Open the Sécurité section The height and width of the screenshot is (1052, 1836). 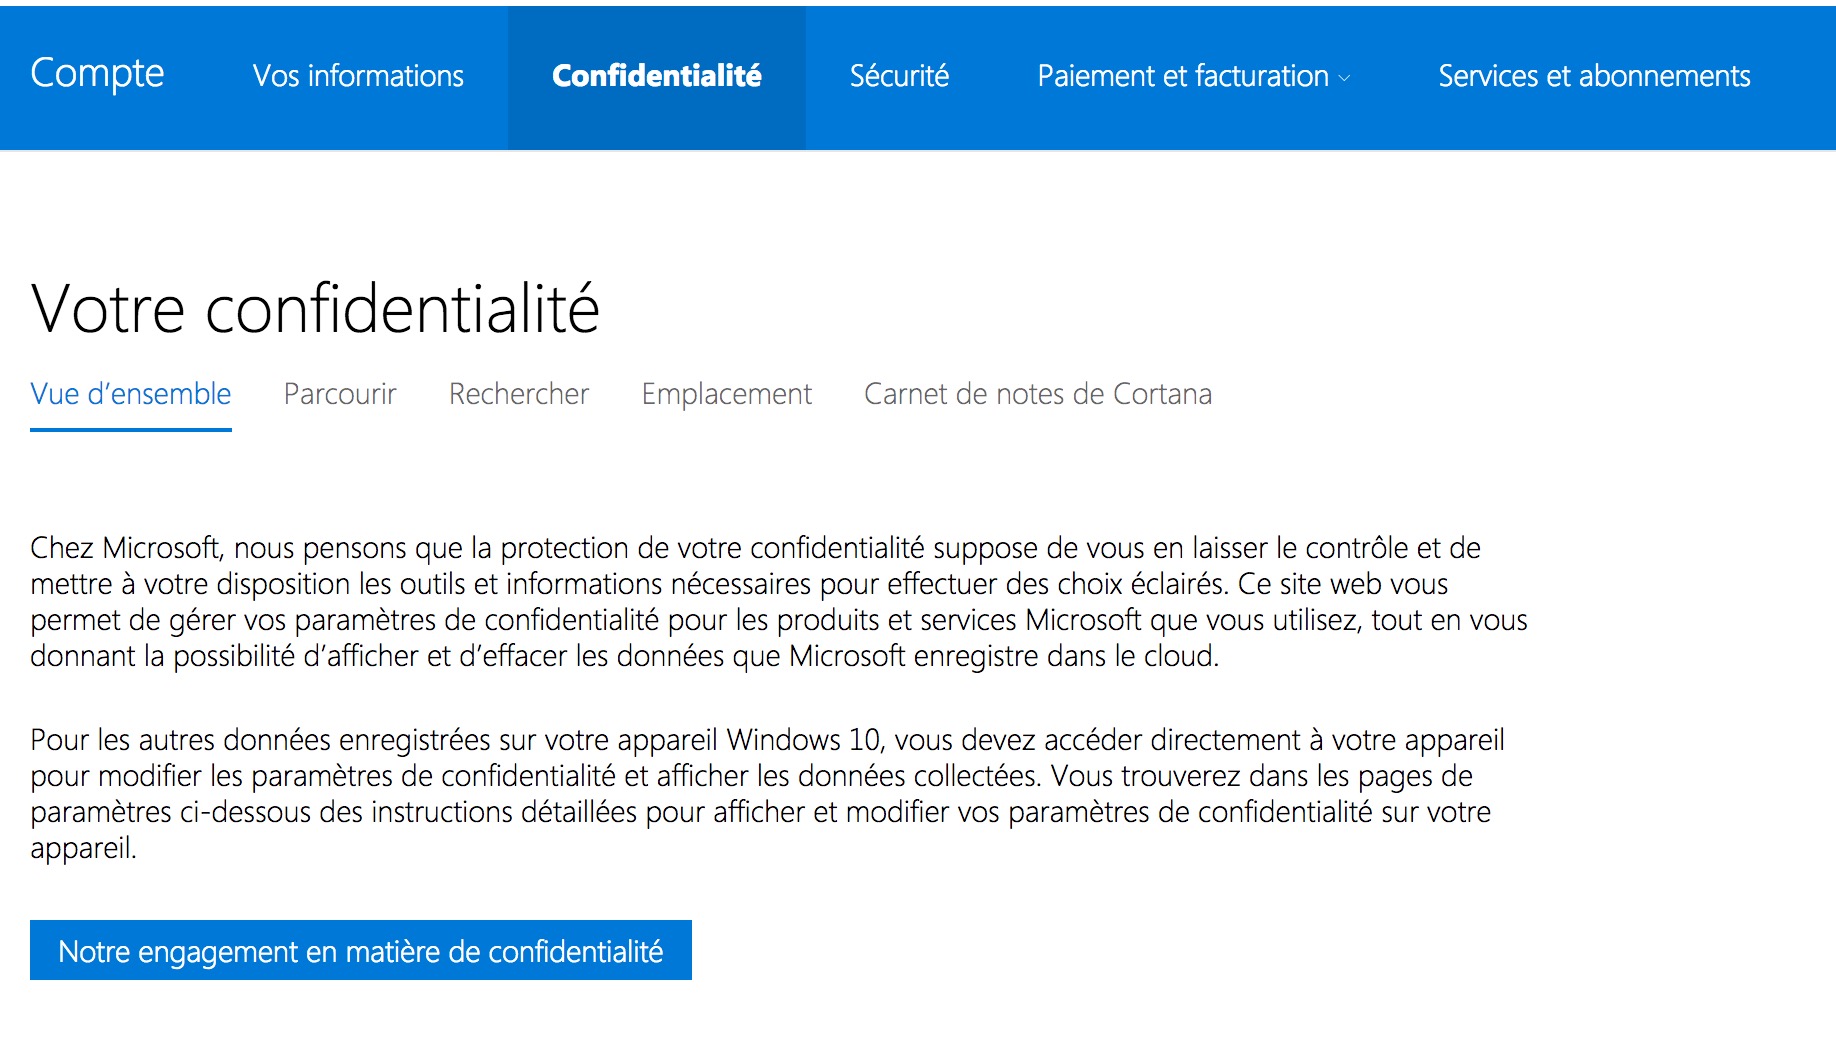(x=899, y=76)
